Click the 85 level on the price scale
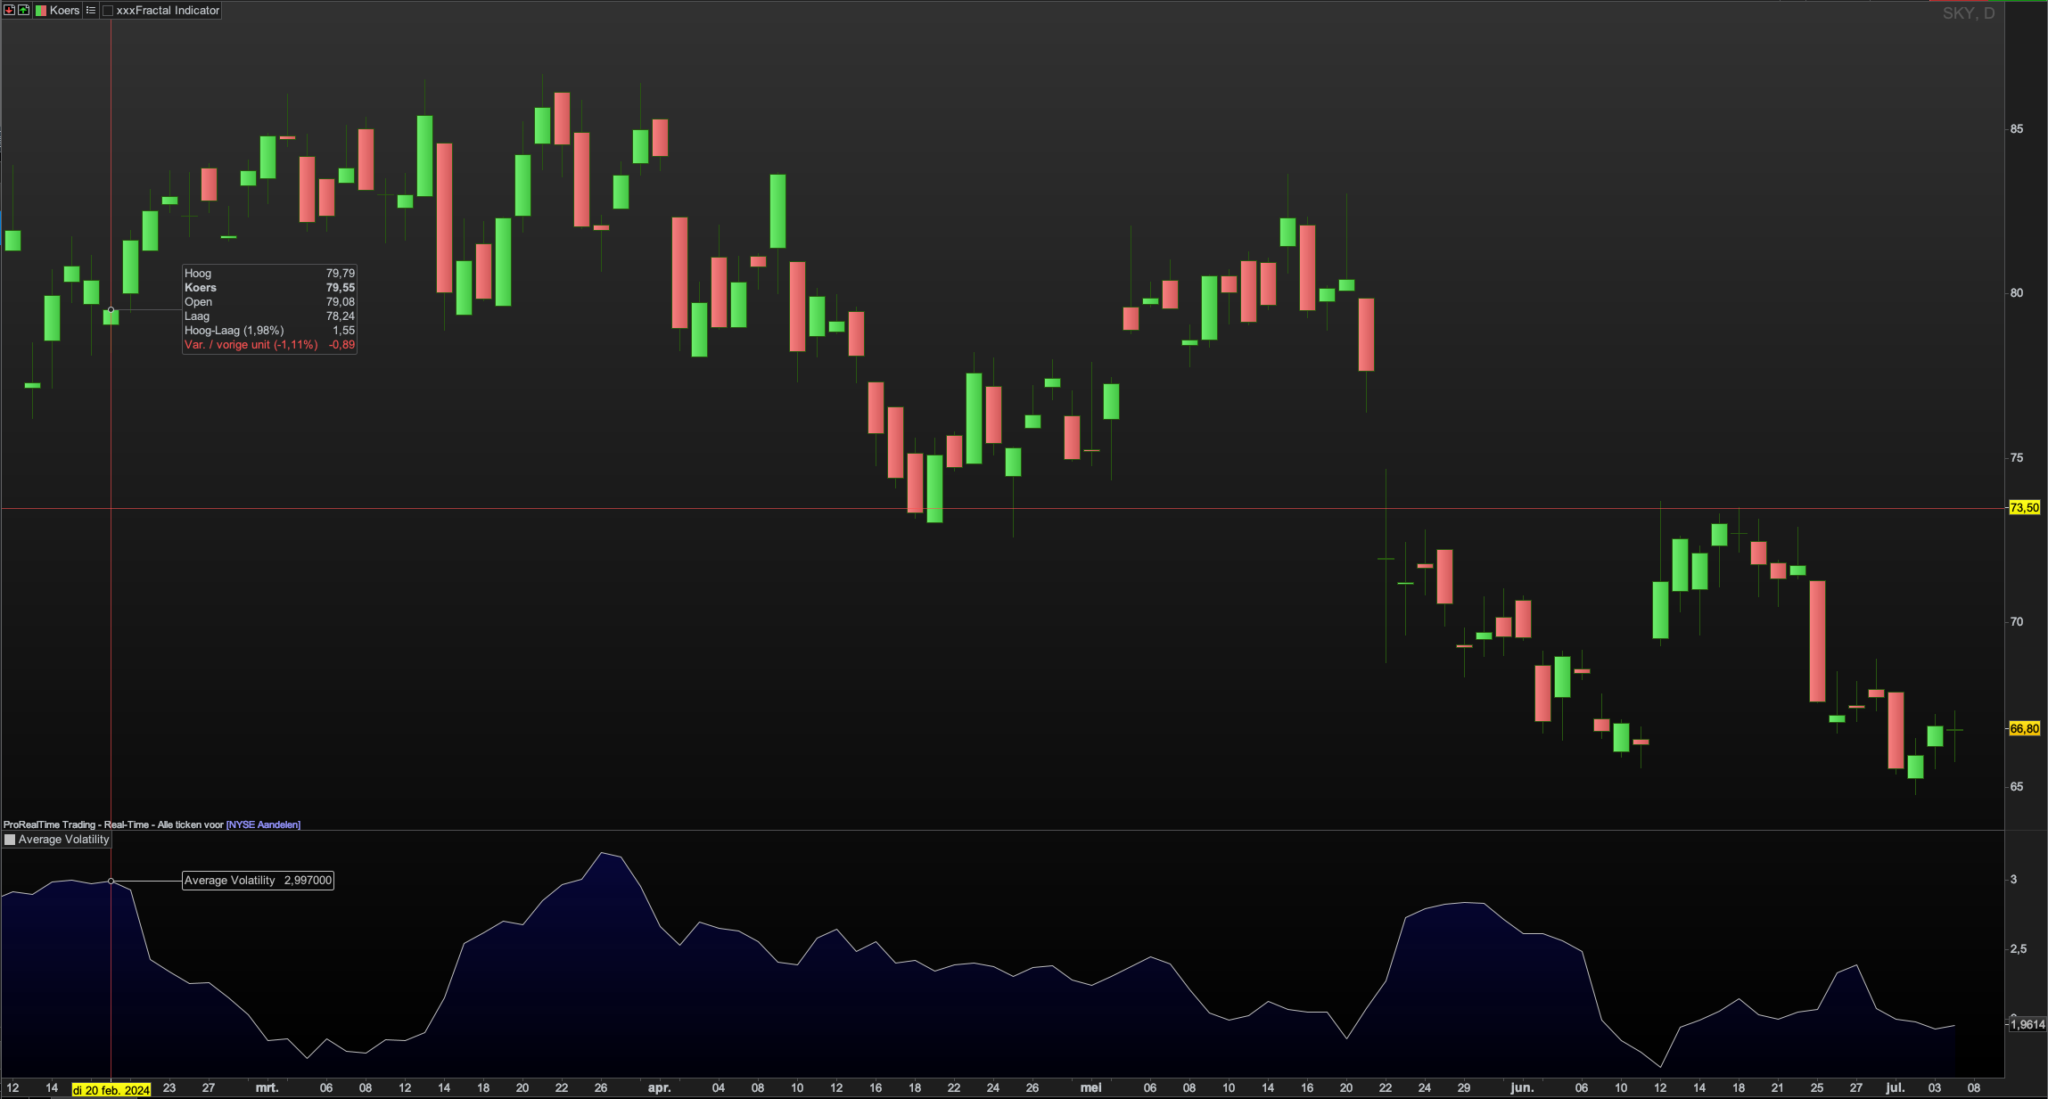The height and width of the screenshot is (1099, 2048). click(x=2016, y=129)
